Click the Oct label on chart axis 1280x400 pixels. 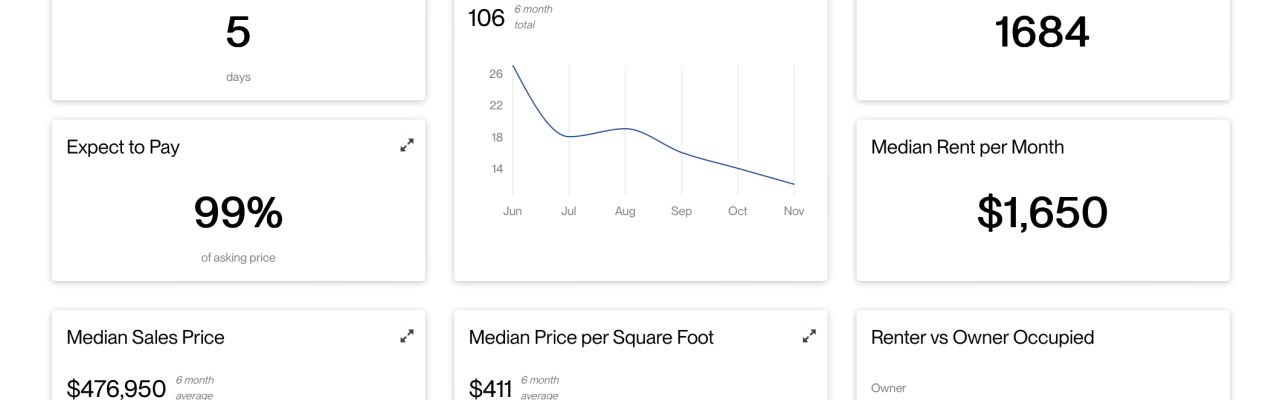click(x=738, y=211)
